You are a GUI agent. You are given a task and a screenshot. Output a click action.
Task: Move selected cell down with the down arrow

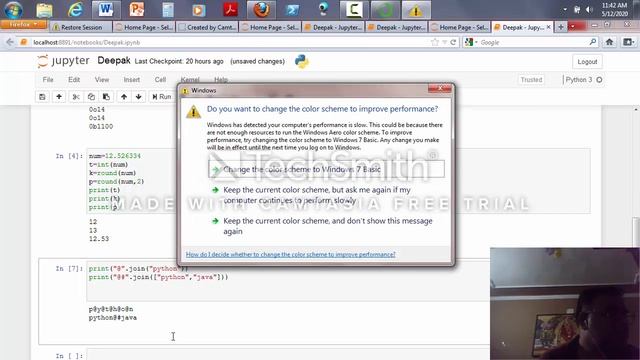pyautogui.click(x=139, y=97)
